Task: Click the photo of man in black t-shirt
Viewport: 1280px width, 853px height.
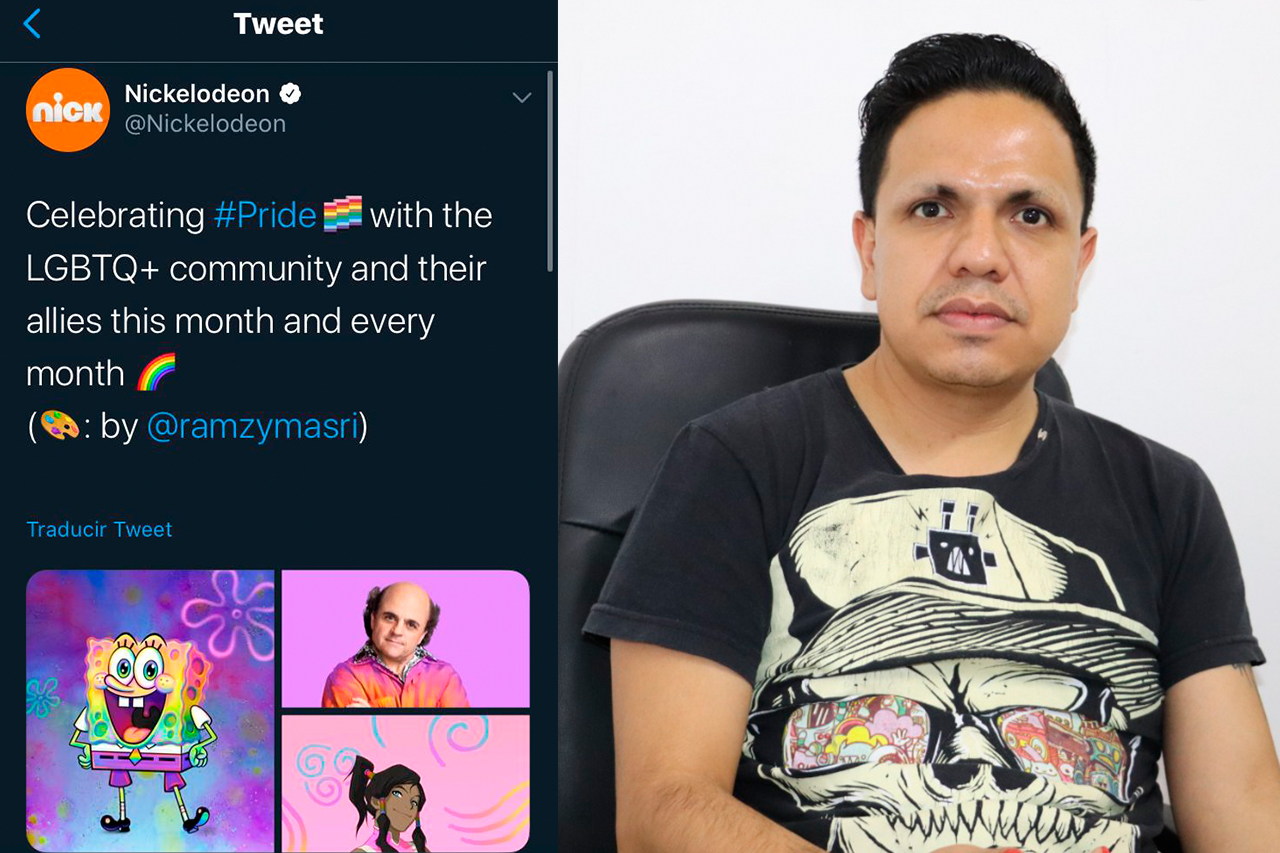Action: pos(919,426)
